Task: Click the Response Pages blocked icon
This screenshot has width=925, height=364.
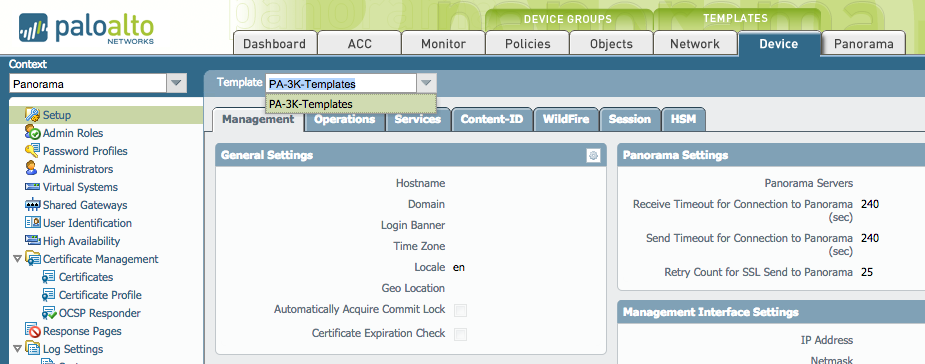Action: coord(32,331)
